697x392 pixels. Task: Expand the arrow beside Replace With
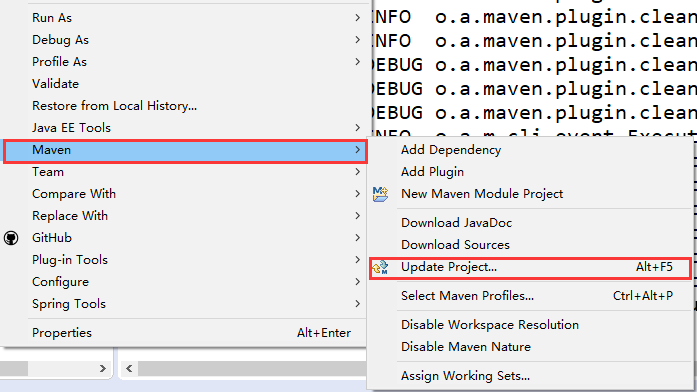click(357, 216)
